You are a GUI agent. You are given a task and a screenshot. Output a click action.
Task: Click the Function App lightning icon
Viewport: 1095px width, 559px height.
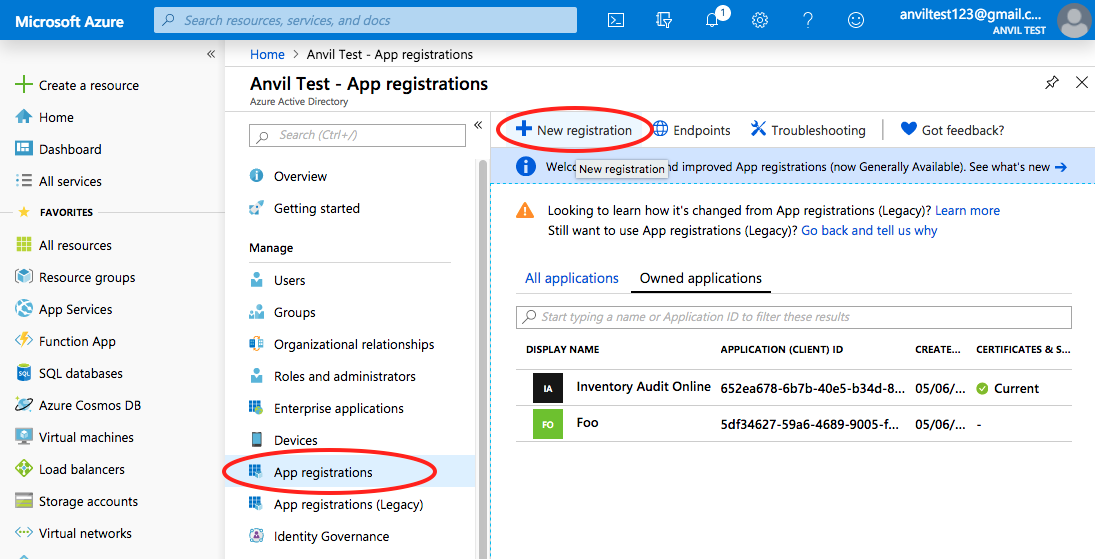[24, 340]
